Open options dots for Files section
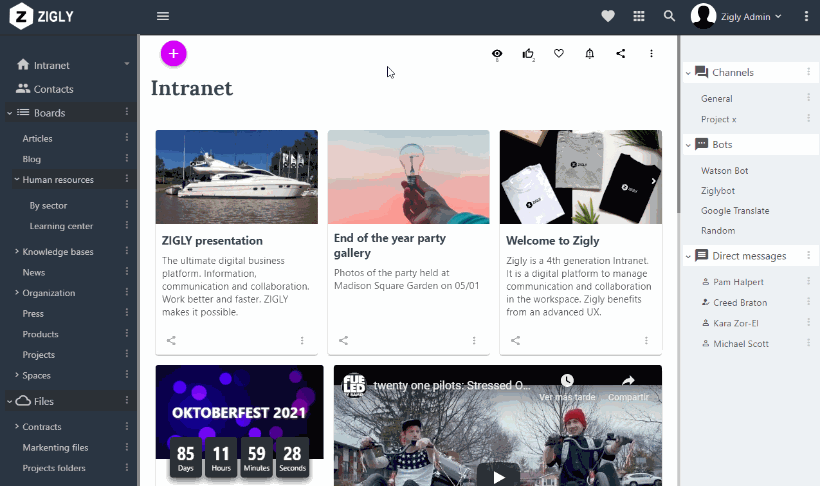 (x=127, y=400)
